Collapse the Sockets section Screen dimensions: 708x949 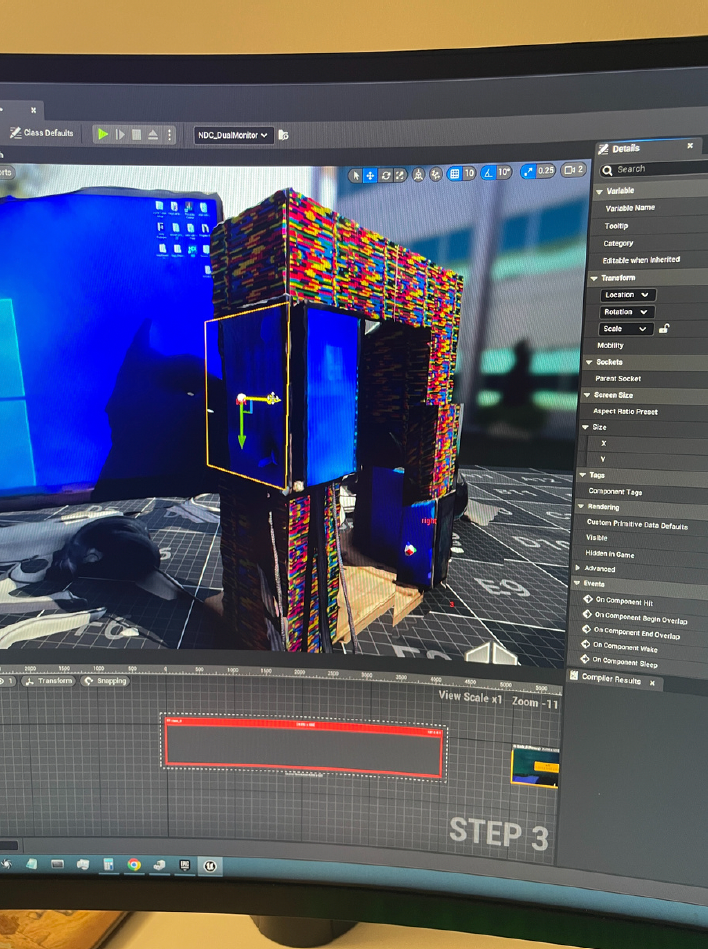click(x=589, y=362)
